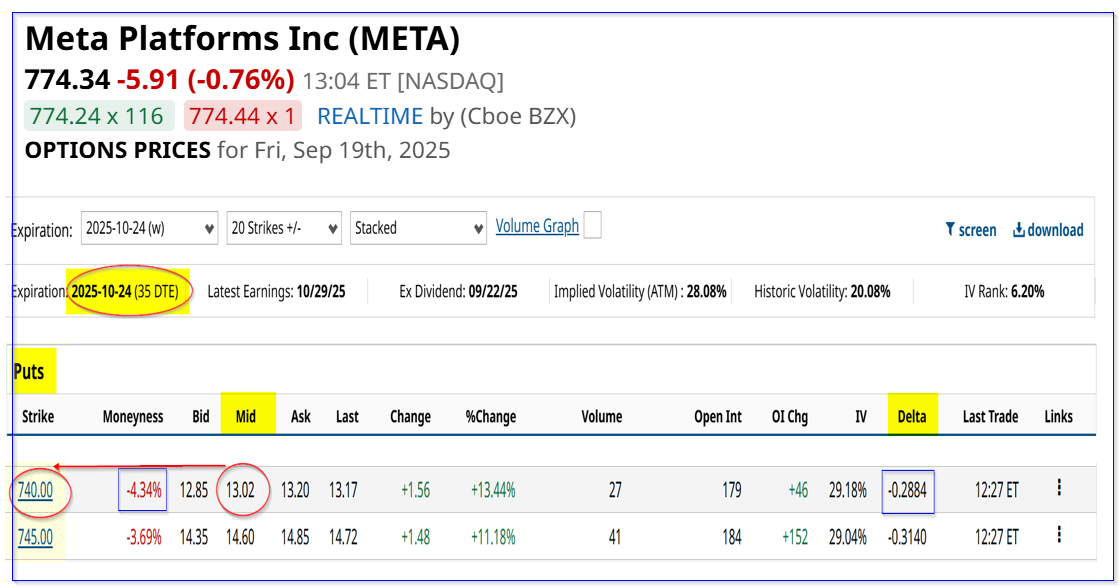Click the Links column header
The height and width of the screenshot is (586, 1119).
tap(1058, 417)
